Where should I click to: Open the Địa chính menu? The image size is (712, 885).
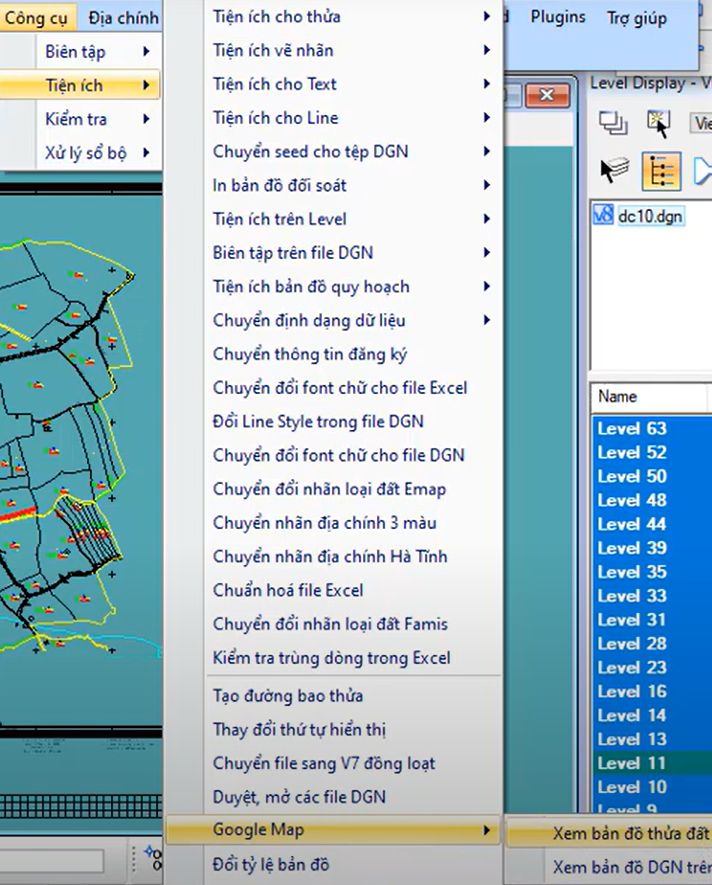click(x=123, y=17)
